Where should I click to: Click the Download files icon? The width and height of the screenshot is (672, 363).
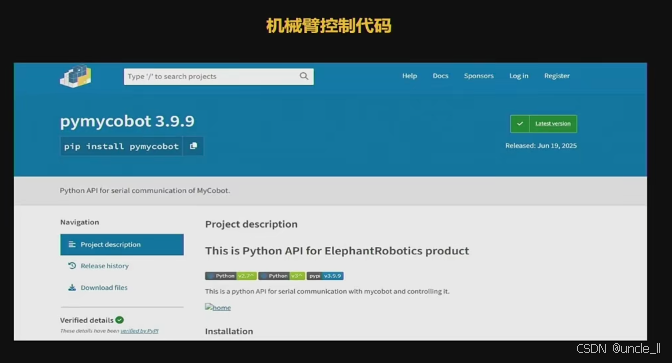[72, 288]
